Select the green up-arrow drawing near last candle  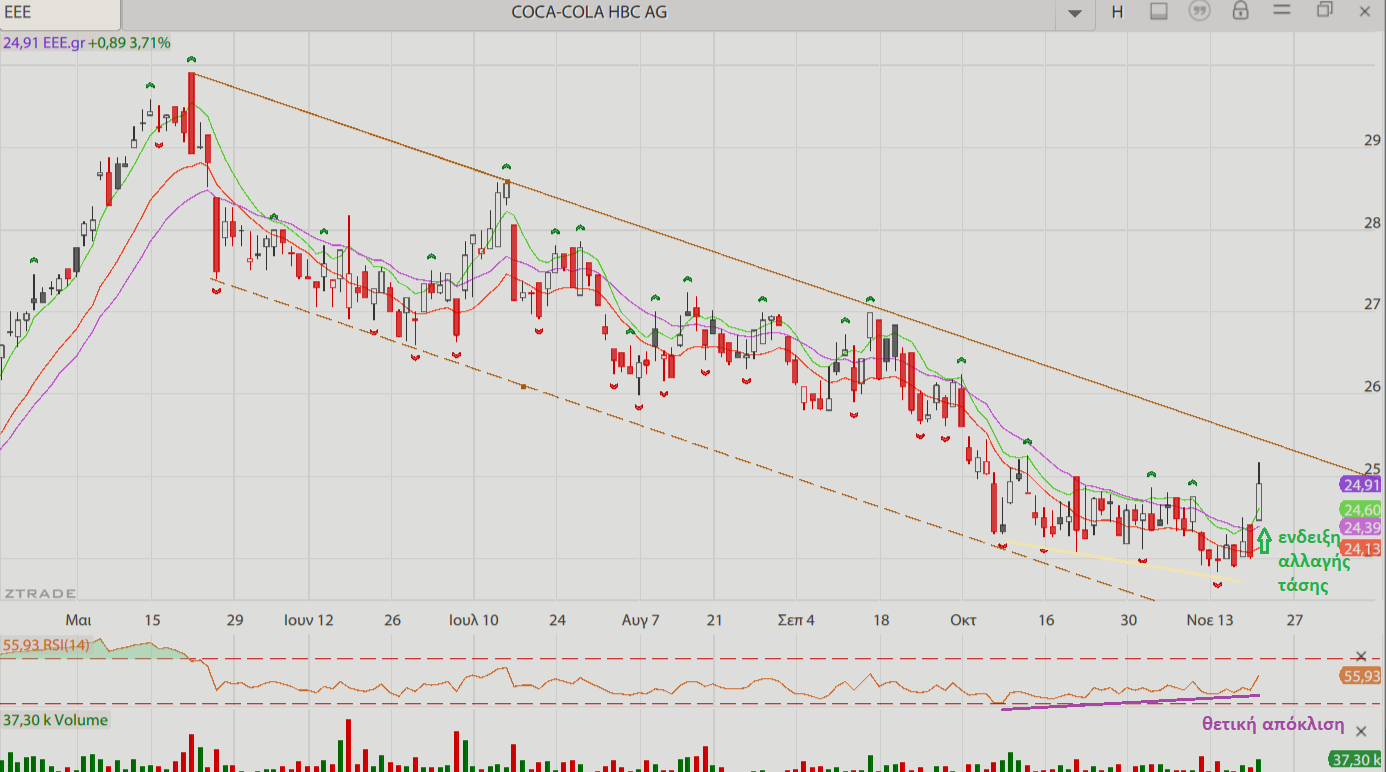[1263, 540]
